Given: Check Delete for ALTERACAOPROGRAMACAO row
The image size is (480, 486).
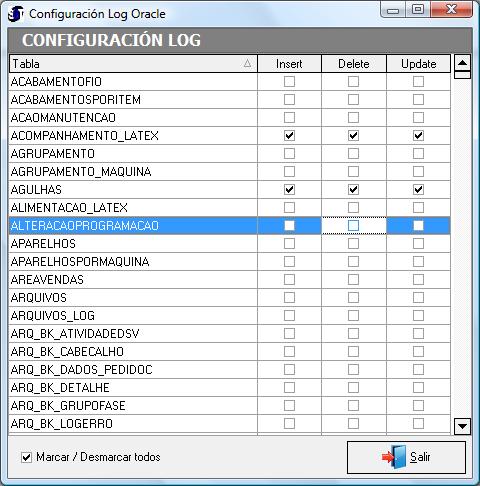Looking at the screenshot, I should [353, 226].
